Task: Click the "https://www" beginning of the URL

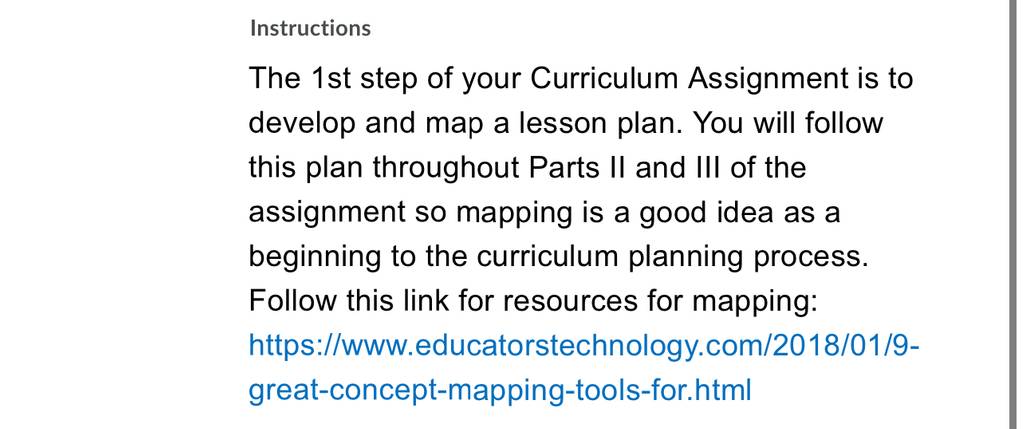Action: coord(332,346)
